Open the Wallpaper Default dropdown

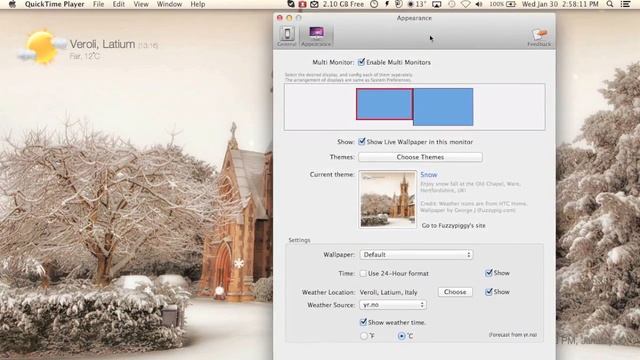pos(416,255)
